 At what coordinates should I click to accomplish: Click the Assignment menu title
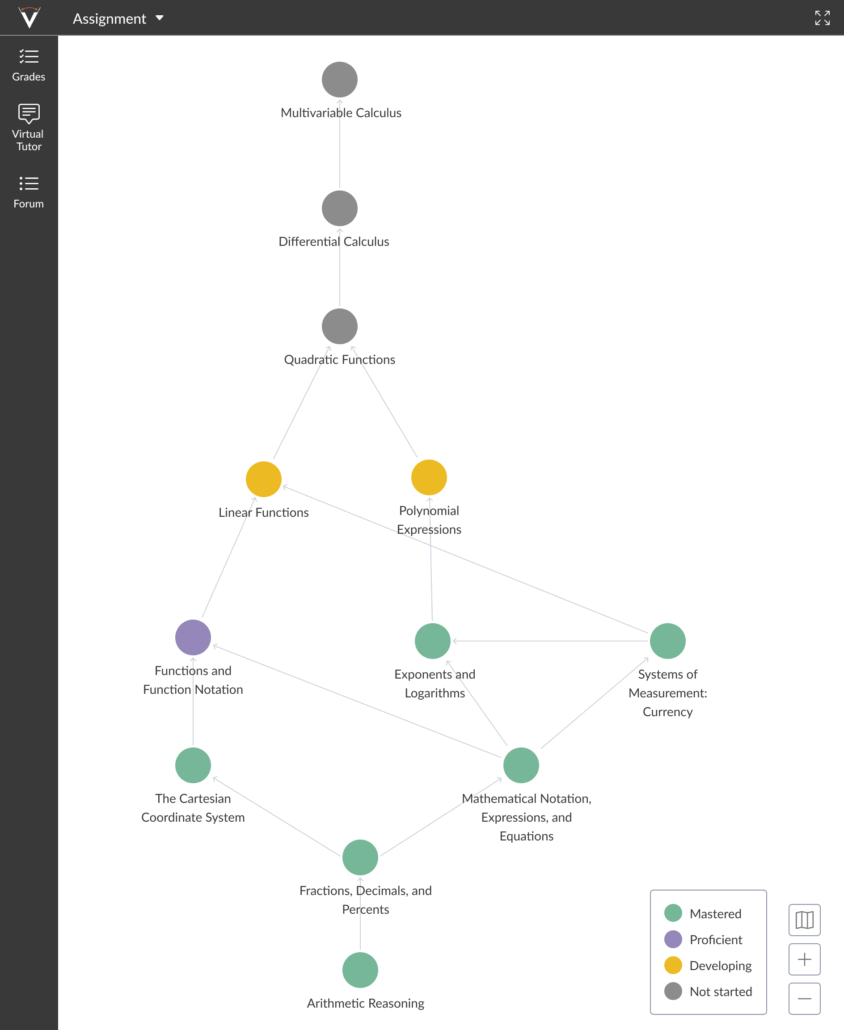point(109,19)
